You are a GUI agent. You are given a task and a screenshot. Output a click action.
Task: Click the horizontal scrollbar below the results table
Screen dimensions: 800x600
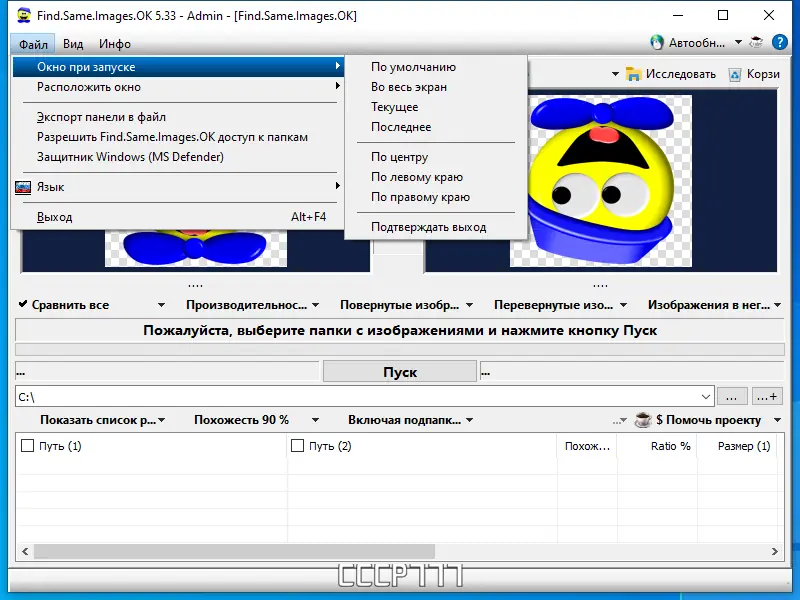(230, 551)
